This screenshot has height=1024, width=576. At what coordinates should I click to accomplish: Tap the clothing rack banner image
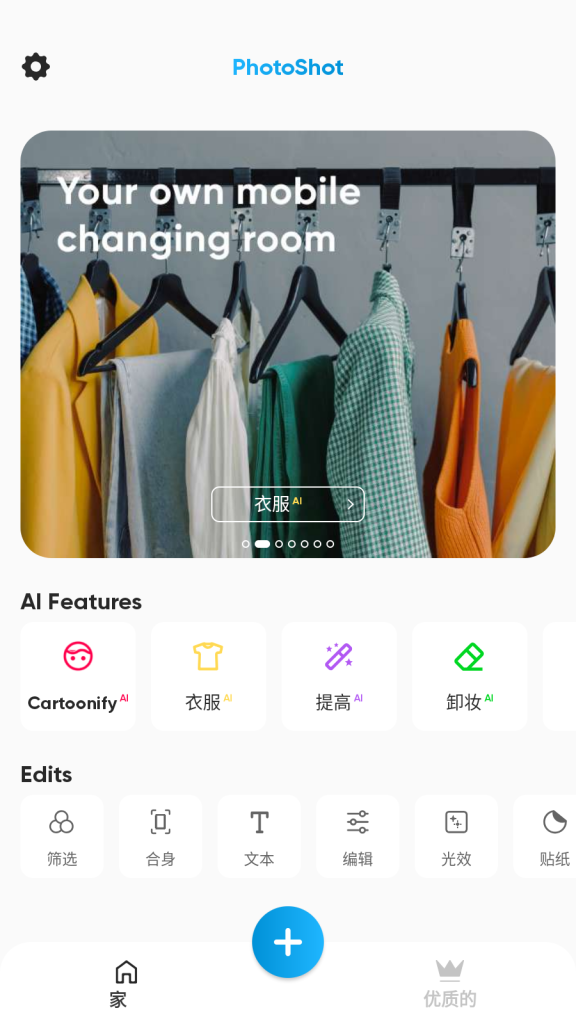288,344
